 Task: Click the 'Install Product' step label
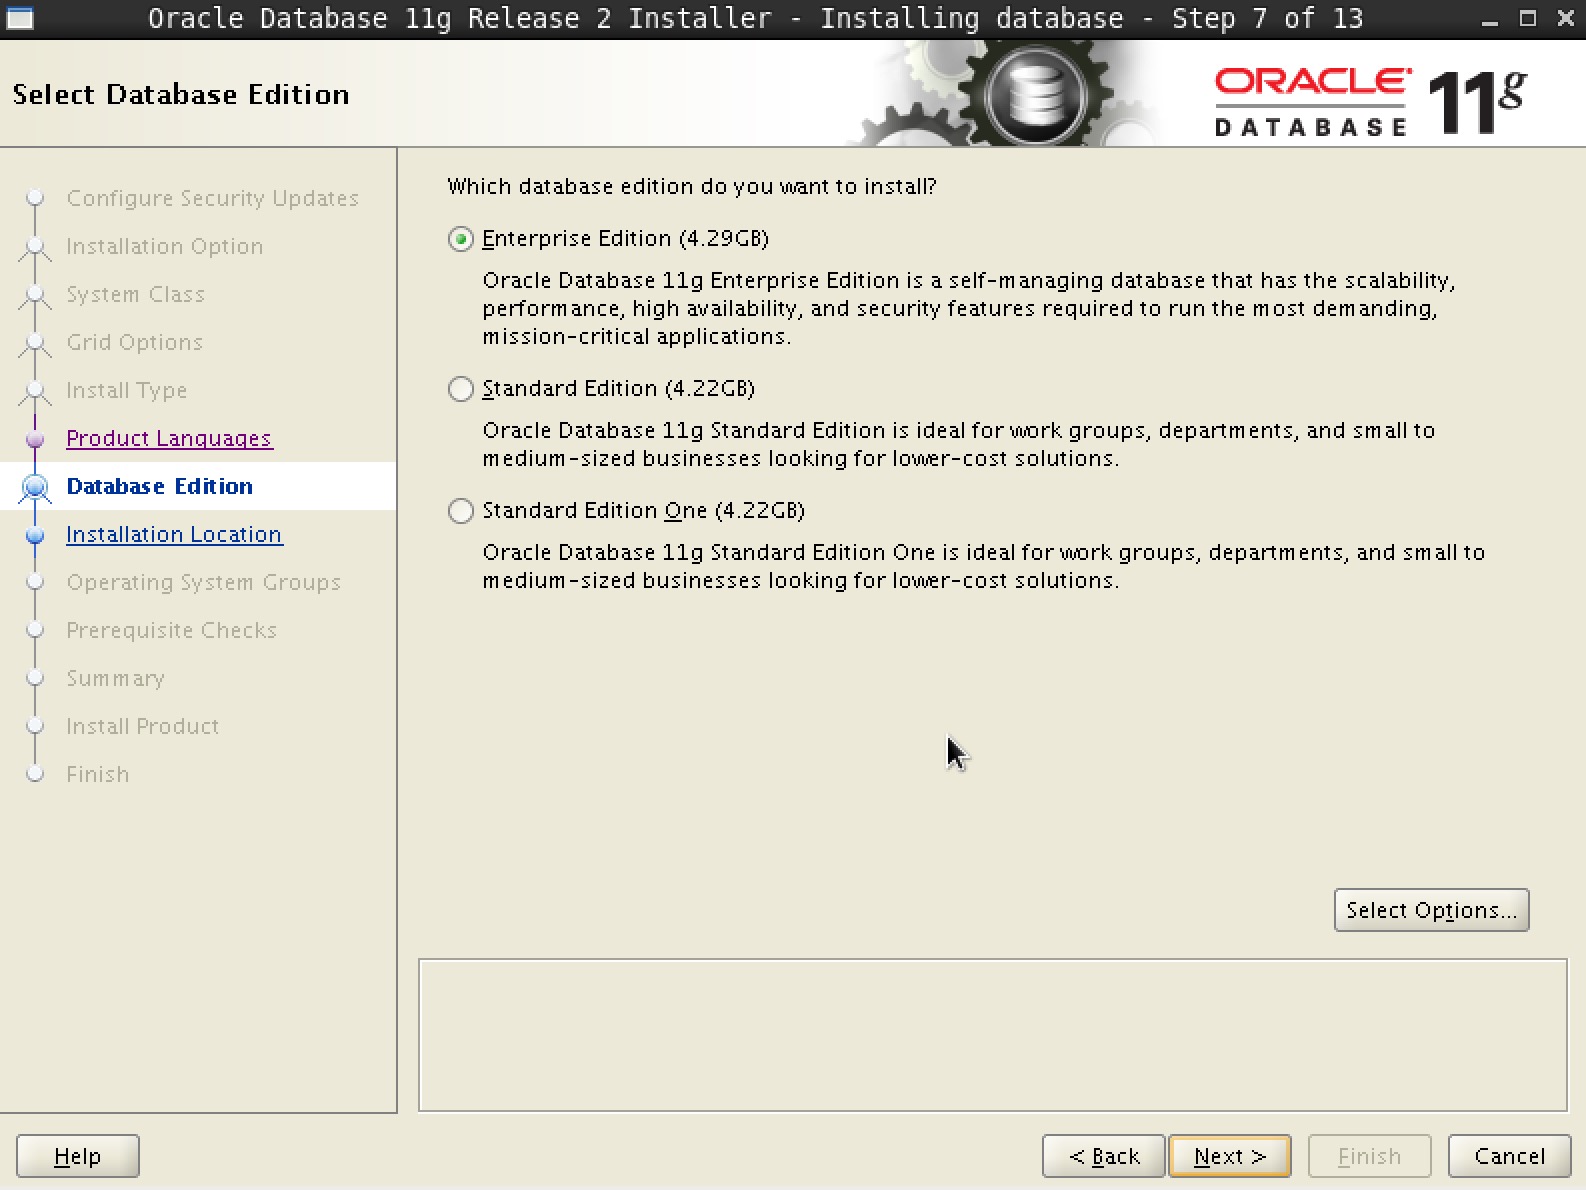pos(143,726)
